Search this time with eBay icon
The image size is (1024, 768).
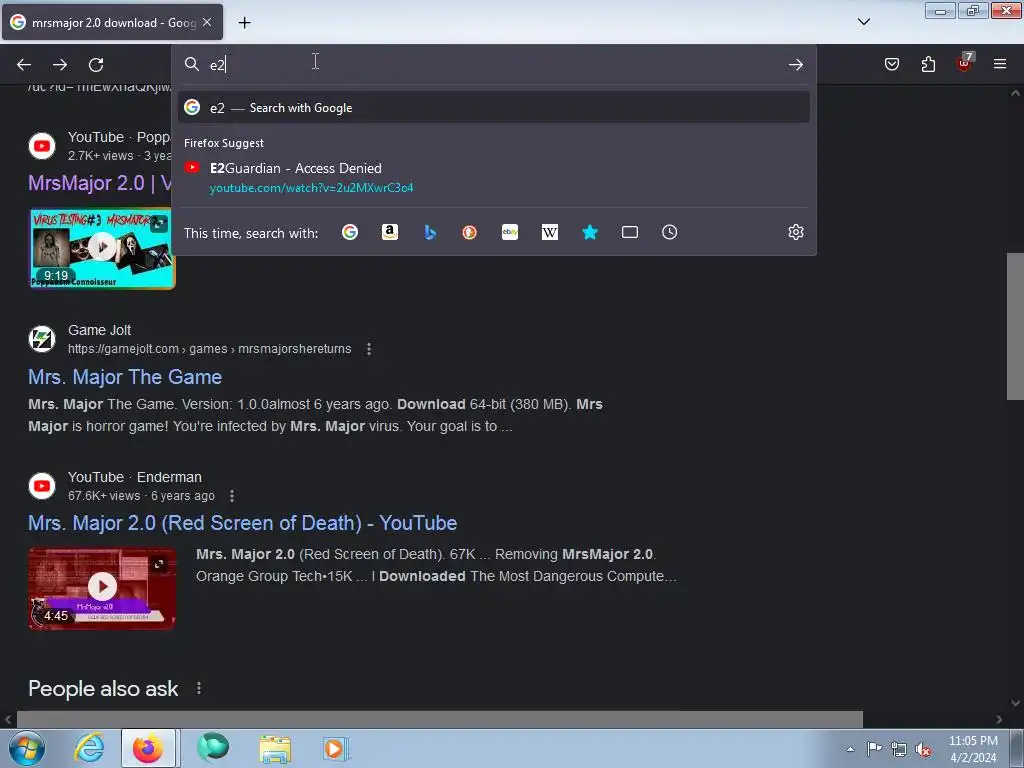tap(510, 232)
